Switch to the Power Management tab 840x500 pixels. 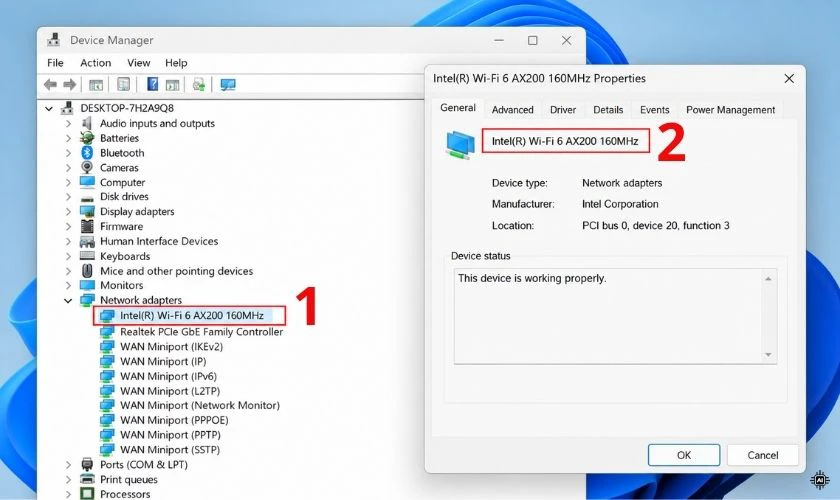[730, 109]
